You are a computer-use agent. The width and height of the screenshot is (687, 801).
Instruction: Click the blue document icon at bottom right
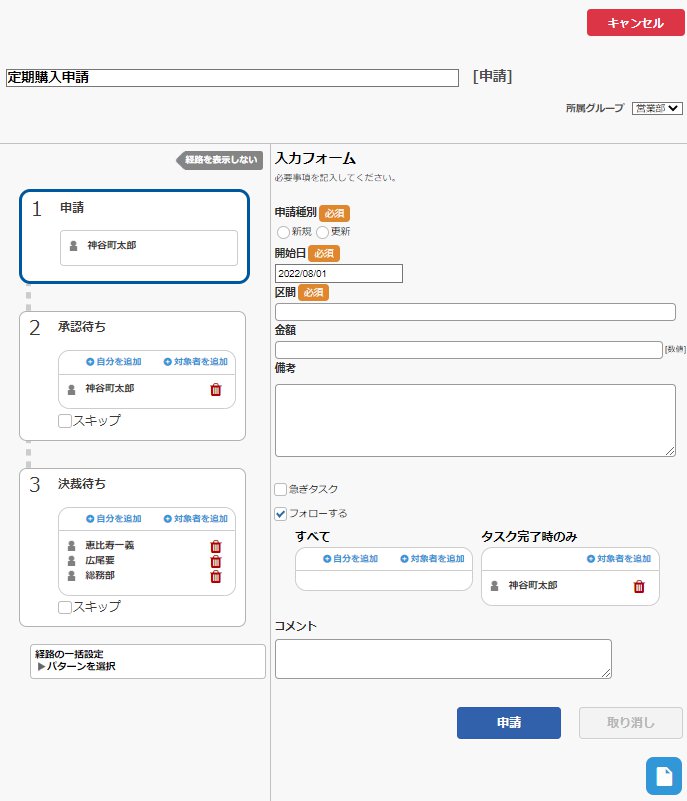coord(662,774)
